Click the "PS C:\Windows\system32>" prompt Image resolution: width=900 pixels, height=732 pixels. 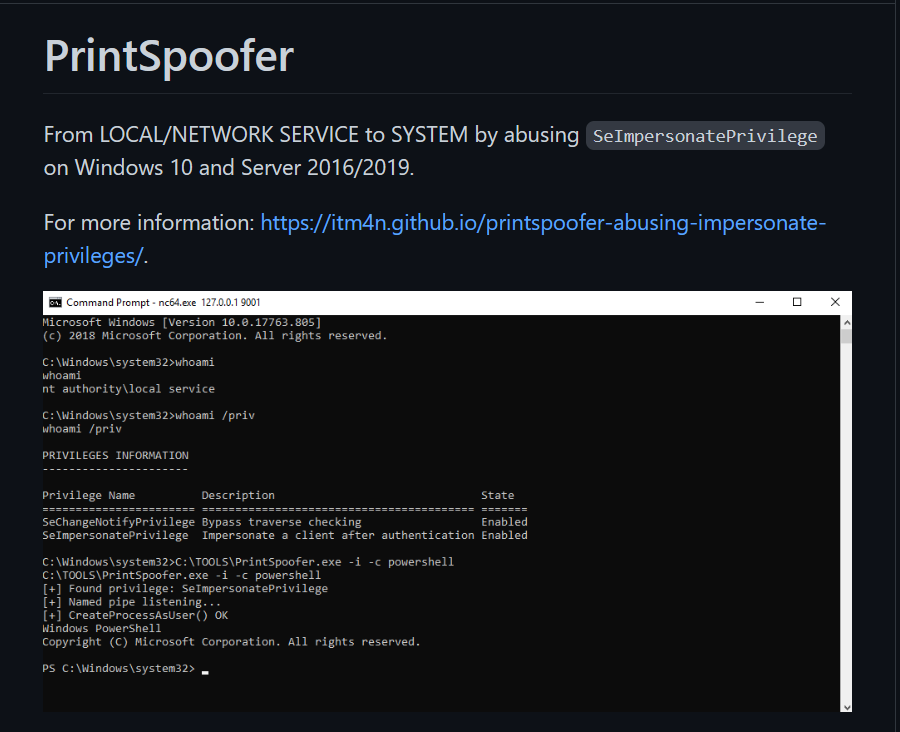(118, 668)
